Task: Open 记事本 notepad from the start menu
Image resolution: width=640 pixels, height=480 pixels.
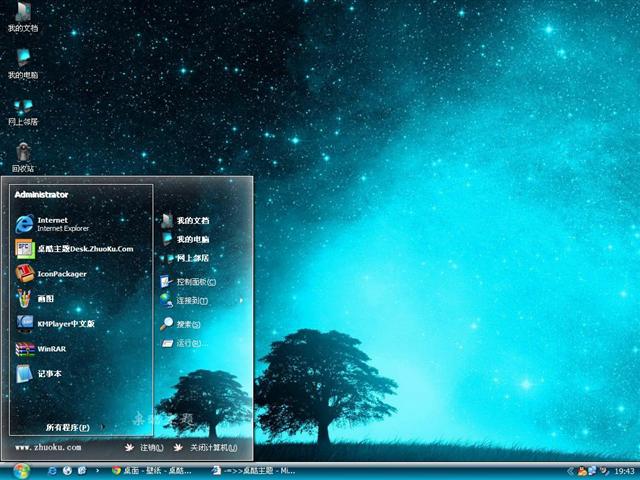Action: click(x=39, y=374)
